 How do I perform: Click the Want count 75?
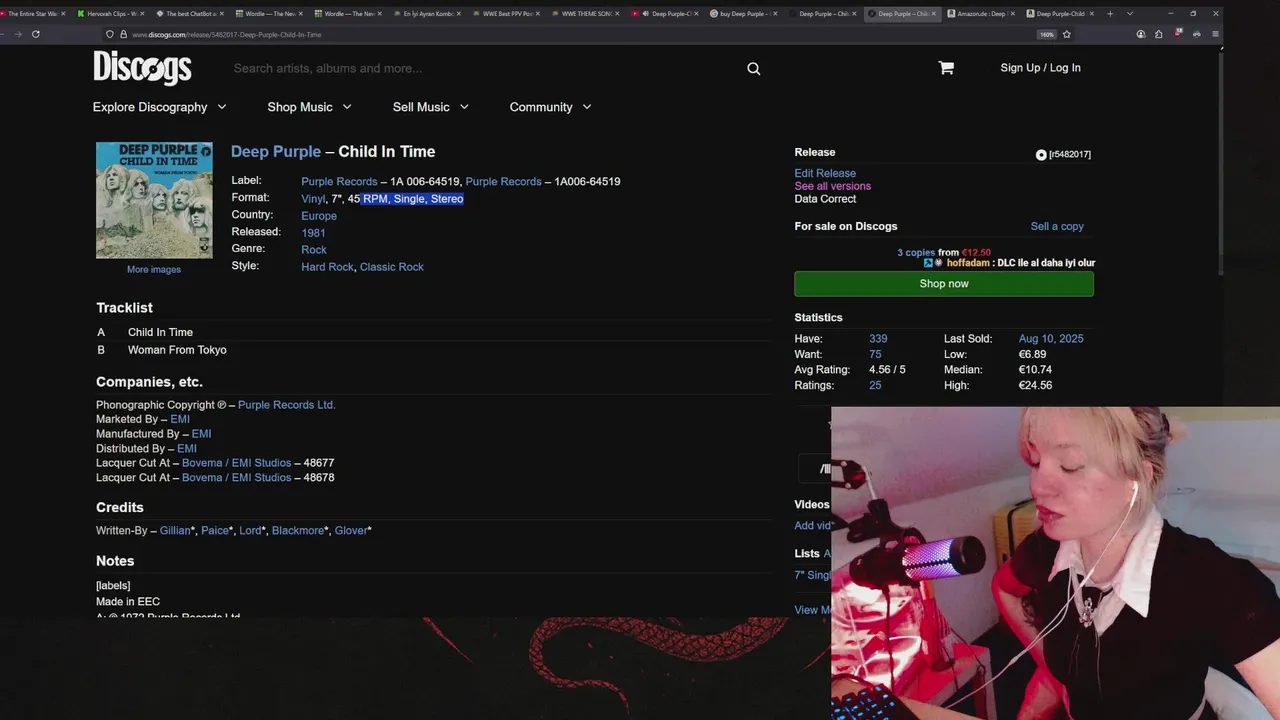pos(875,354)
